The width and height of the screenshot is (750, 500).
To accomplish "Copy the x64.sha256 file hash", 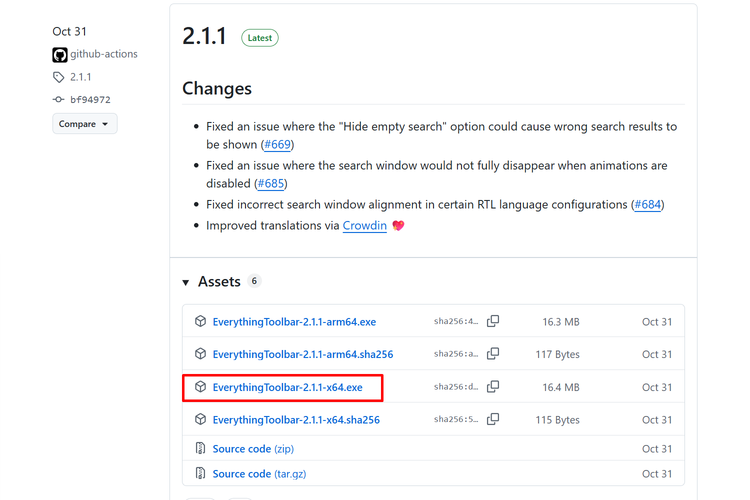I will (x=493, y=420).
